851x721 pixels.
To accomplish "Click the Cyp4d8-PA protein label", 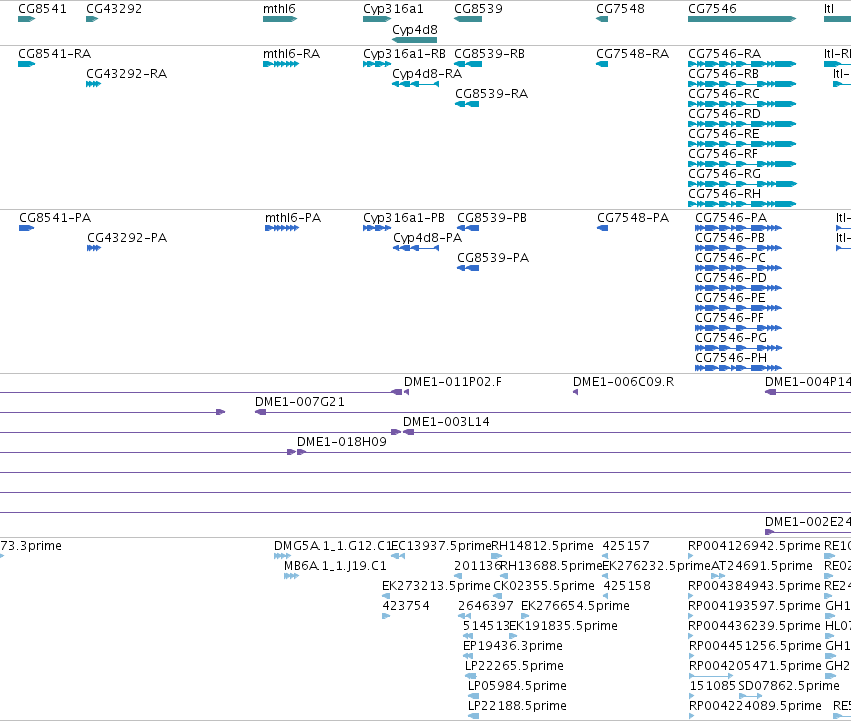I will [428, 238].
